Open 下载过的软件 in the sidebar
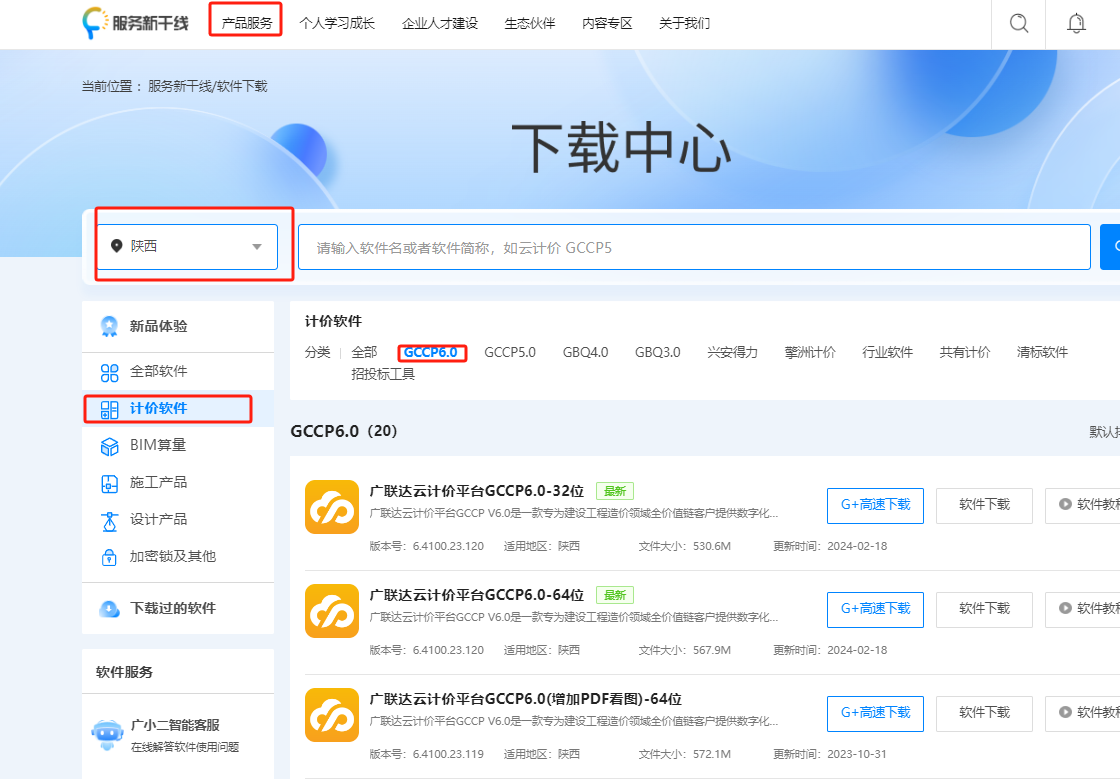Screen dimensions: 1120x779 (178, 608)
